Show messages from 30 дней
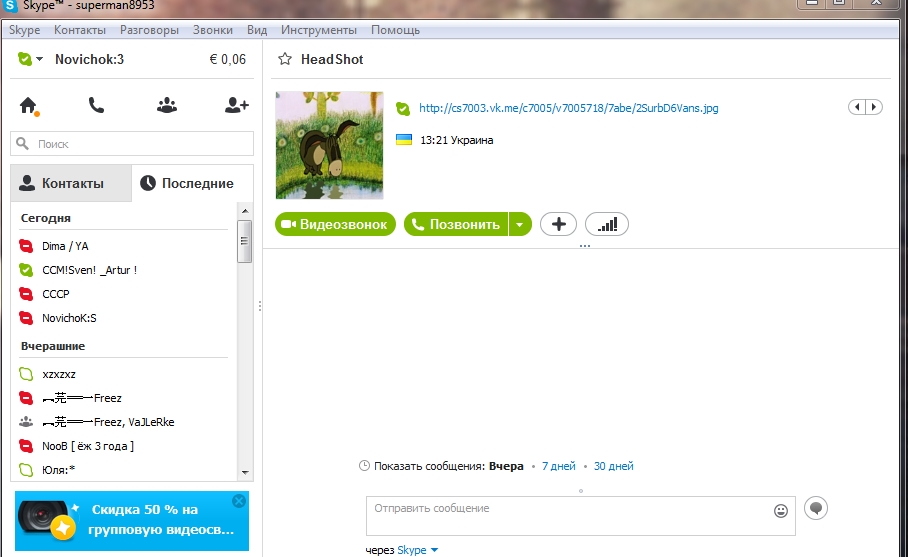Viewport: 908px width, 557px height. click(x=613, y=466)
